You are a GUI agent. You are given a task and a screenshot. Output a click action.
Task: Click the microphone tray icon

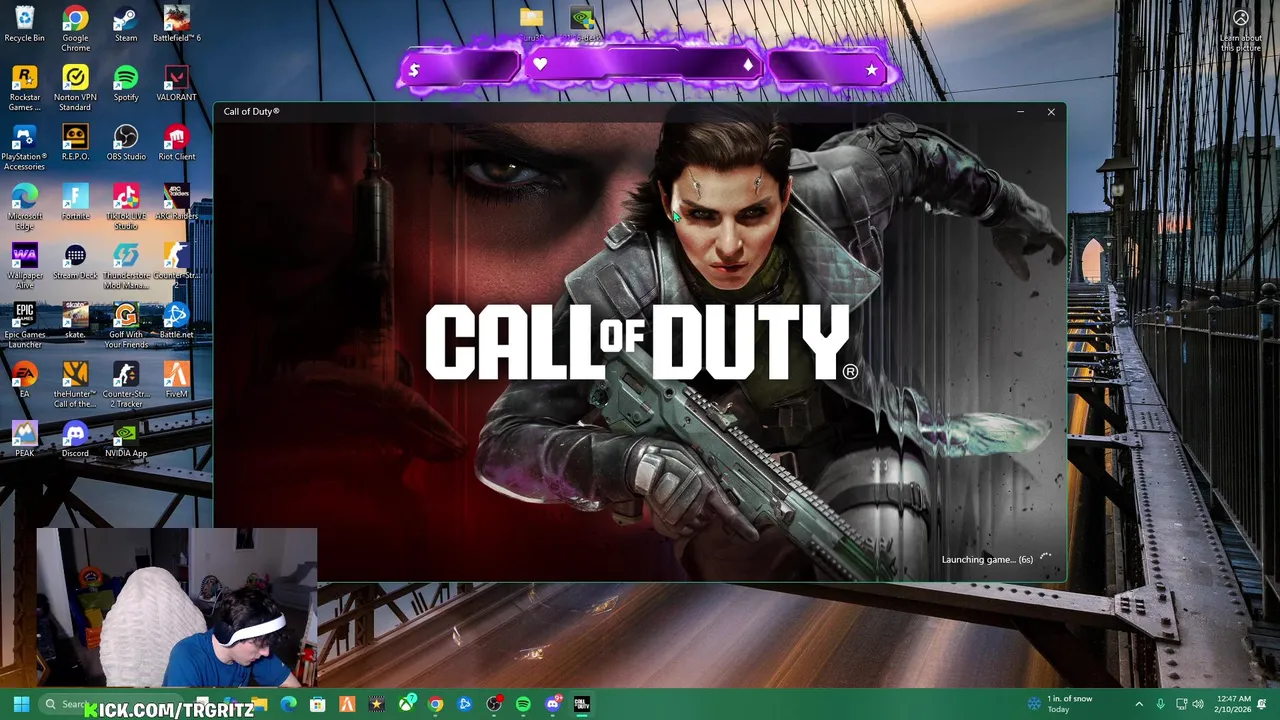[x=1160, y=704]
